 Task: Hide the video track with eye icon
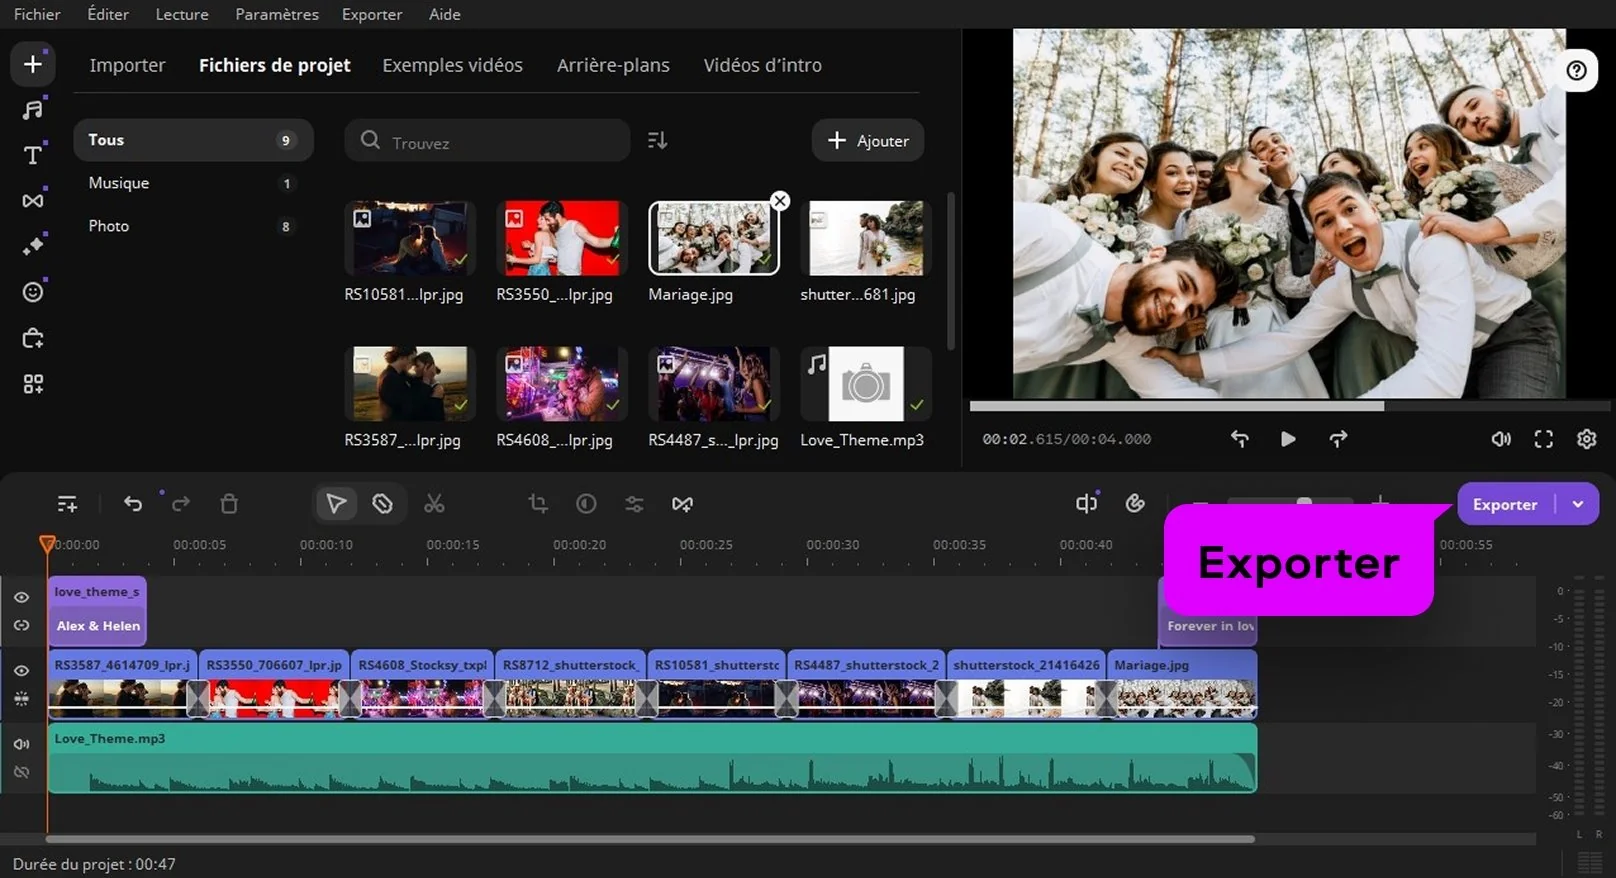pyautogui.click(x=21, y=670)
